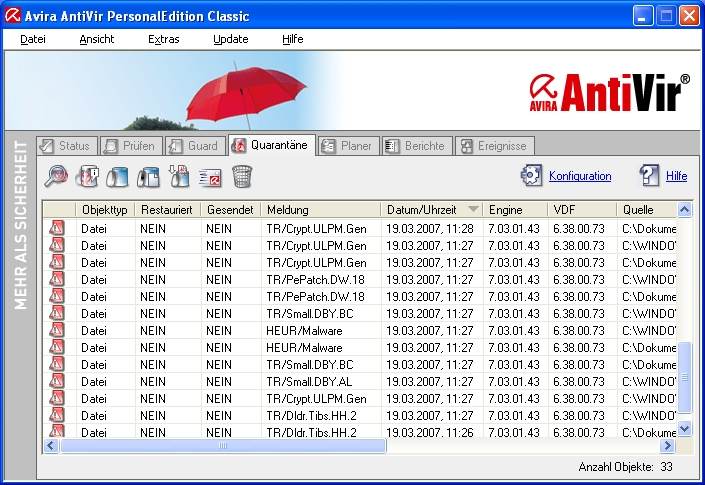Viewport: 705px width, 485px height.
Task: Select the Quarantäne tab
Action: (x=272, y=145)
